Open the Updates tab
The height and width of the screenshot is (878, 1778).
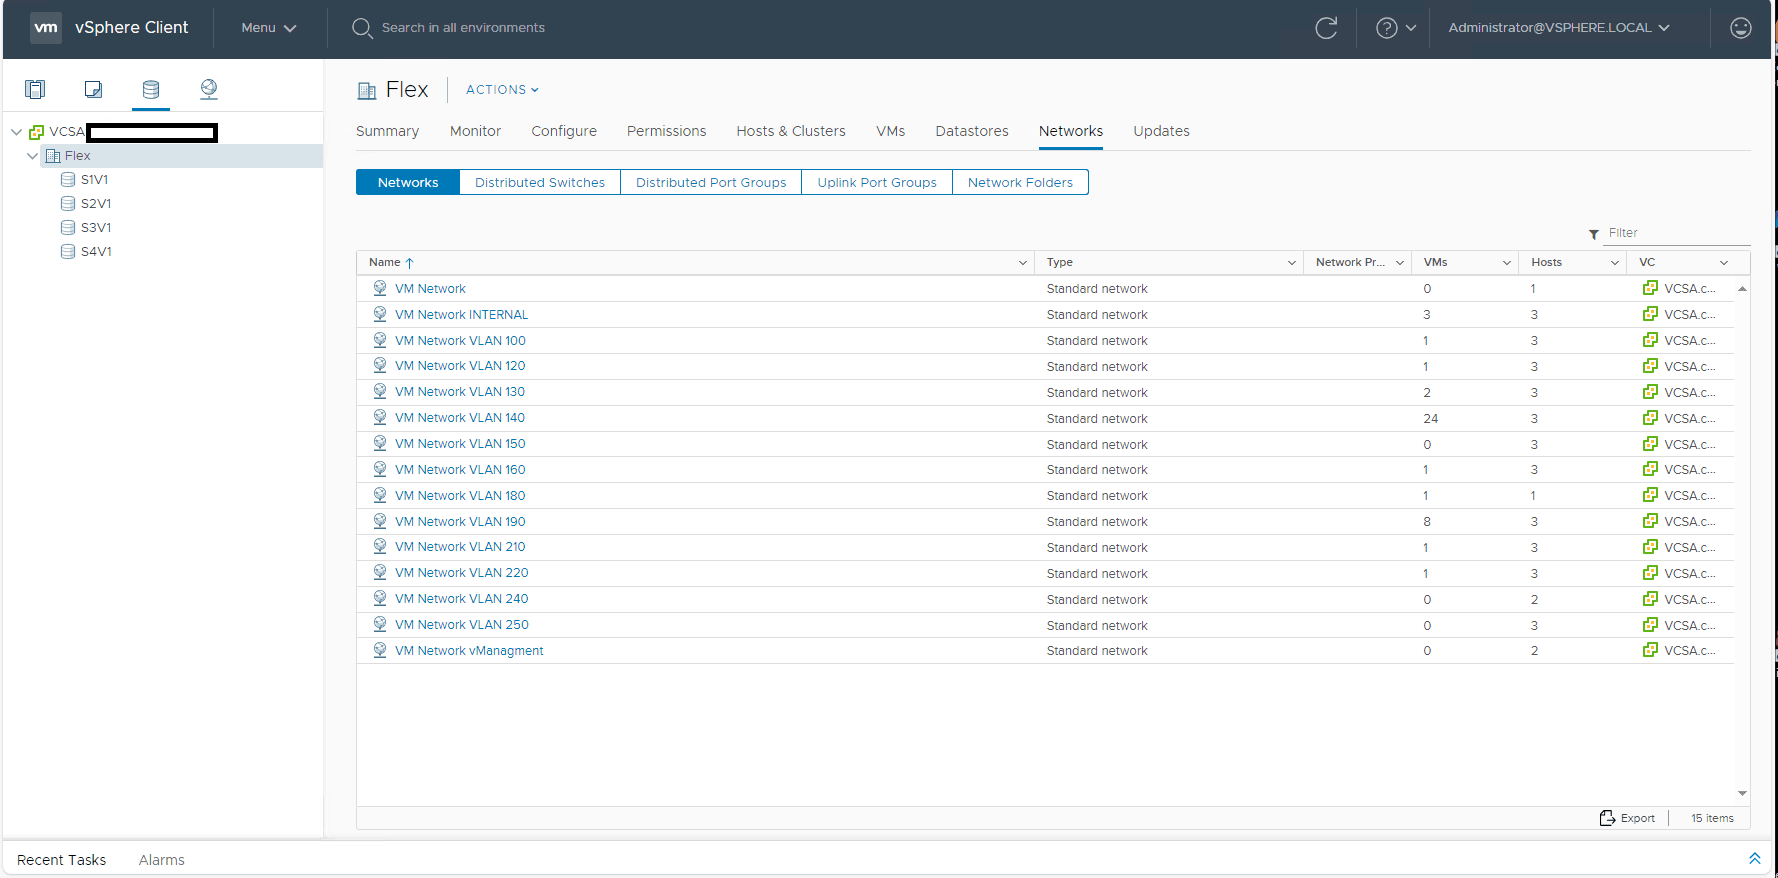(x=1161, y=131)
